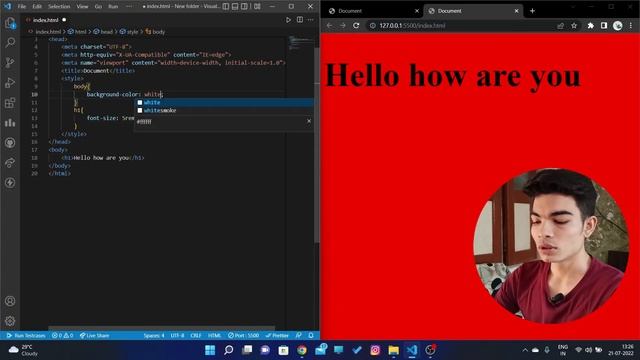Open errors and warnings in status bar
Image resolution: width=640 pixels, height=360 pixels.
tap(62, 336)
